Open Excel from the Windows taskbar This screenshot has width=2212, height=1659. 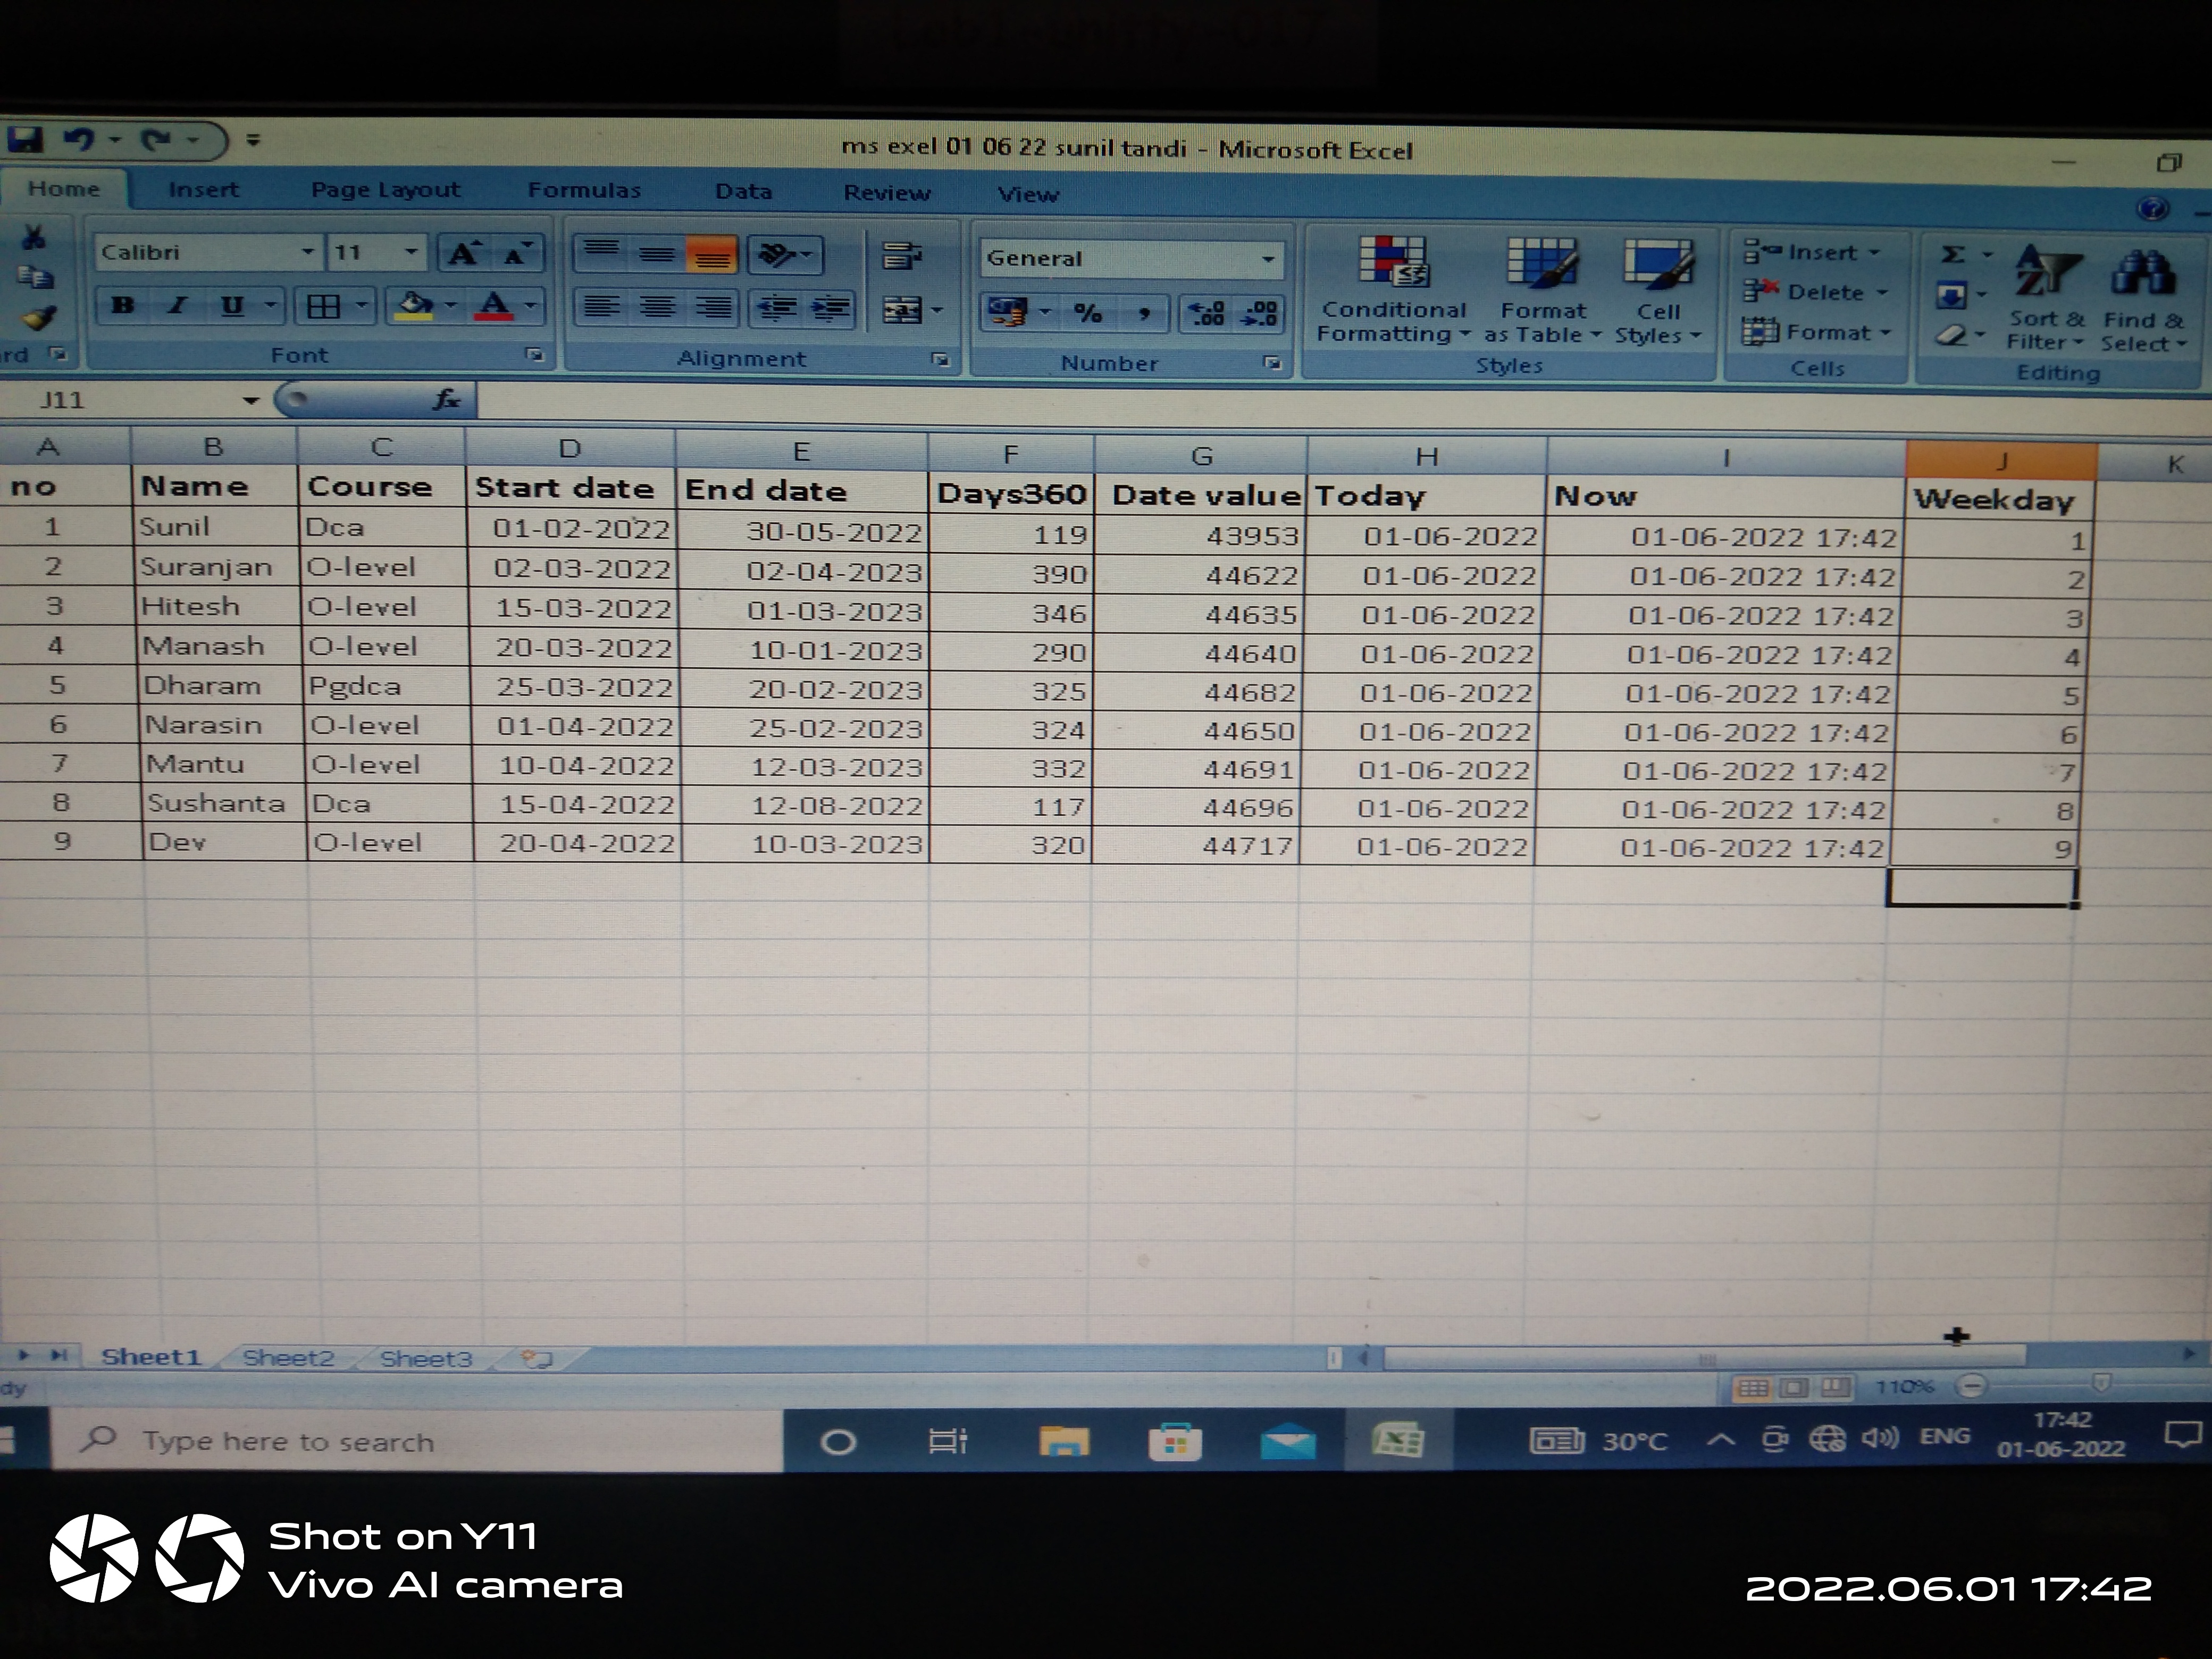point(1398,1441)
